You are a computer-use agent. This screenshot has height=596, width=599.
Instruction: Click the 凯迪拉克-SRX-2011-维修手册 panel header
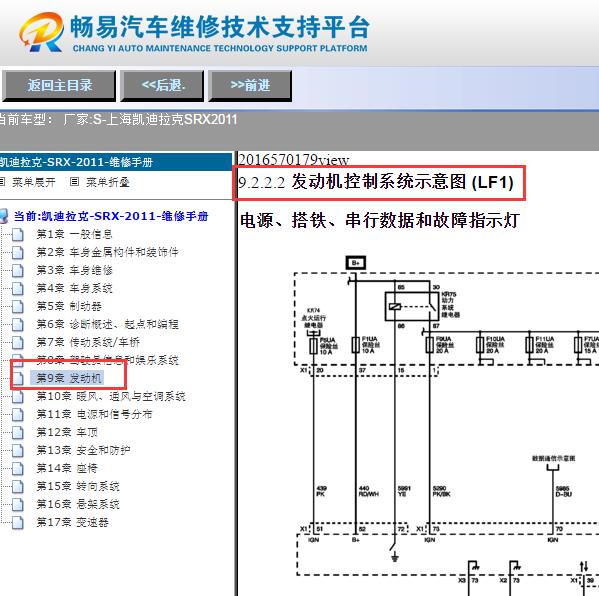[x=116, y=162]
